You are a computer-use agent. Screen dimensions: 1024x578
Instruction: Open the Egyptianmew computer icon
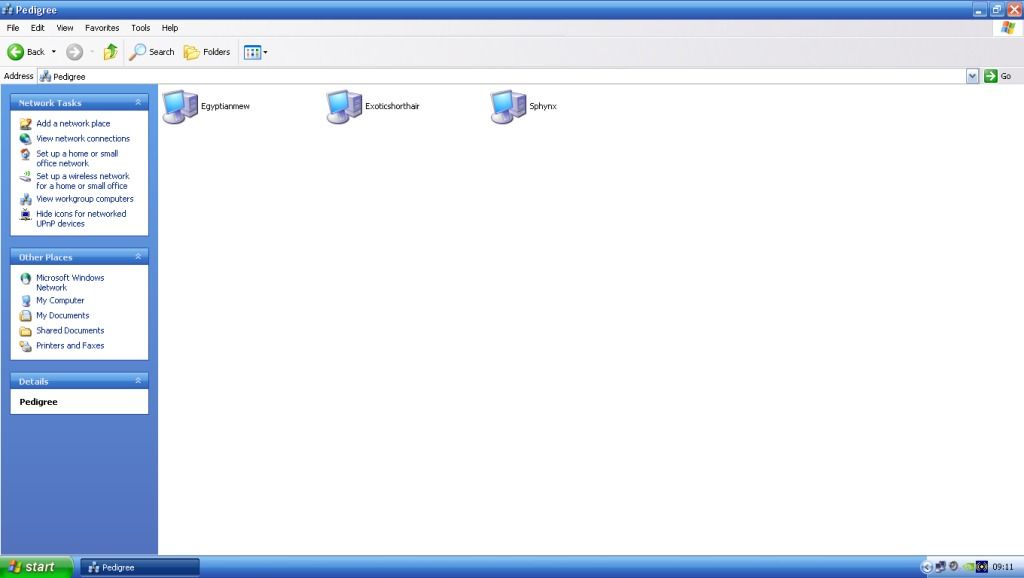click(x=181, y=106)
